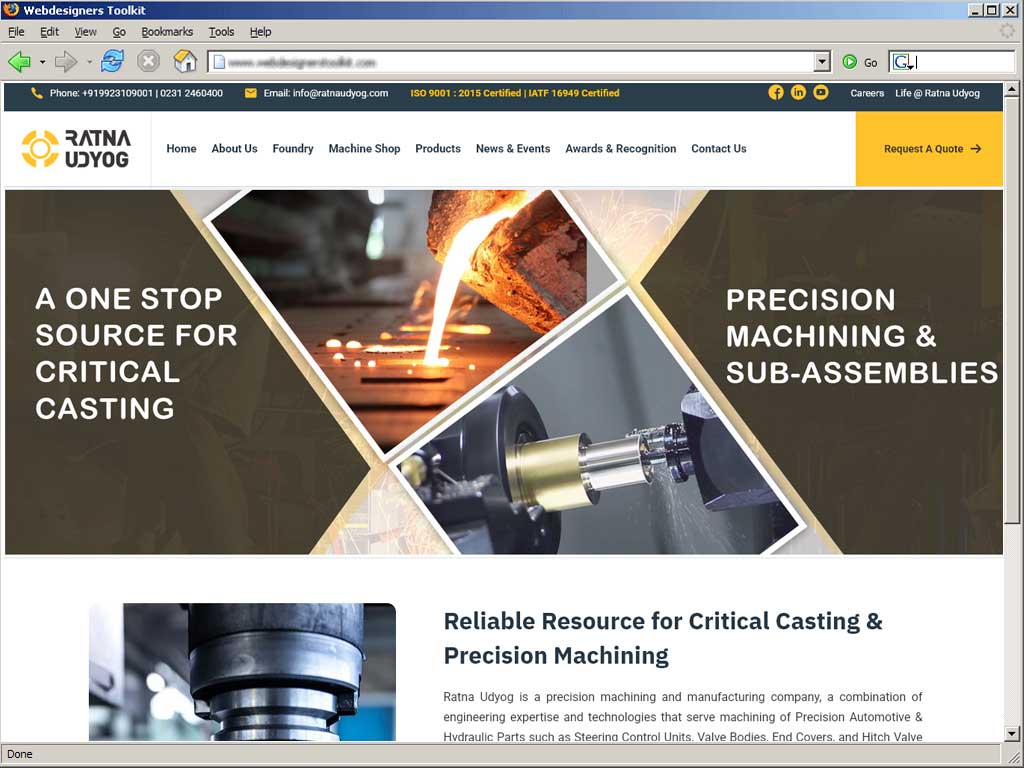Open the Awards & Recognition page
Viewport: 1024px width, 768px height.
[x=621, y=149]
